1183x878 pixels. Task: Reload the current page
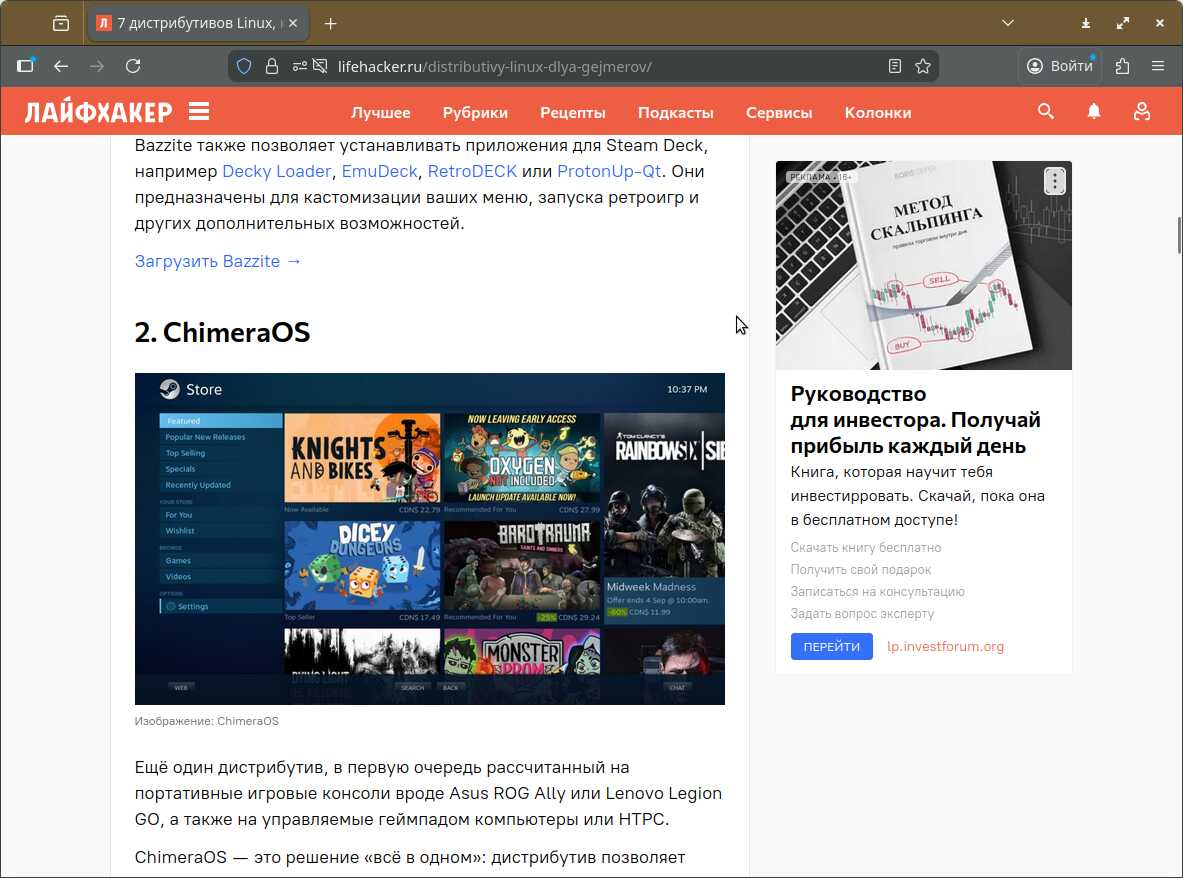[133, 66]
